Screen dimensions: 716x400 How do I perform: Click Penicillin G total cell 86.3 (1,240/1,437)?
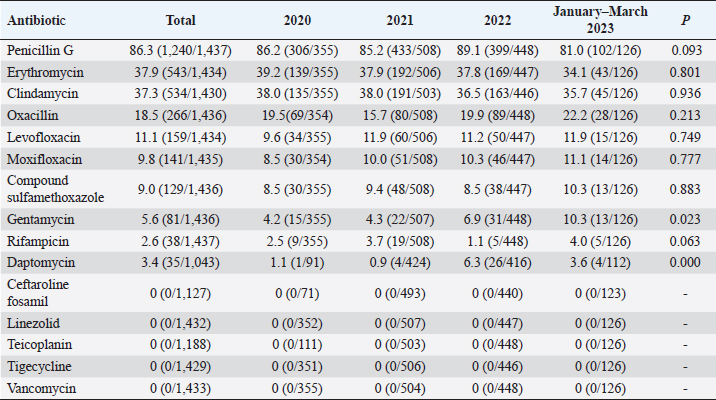[x=180, y=50]
